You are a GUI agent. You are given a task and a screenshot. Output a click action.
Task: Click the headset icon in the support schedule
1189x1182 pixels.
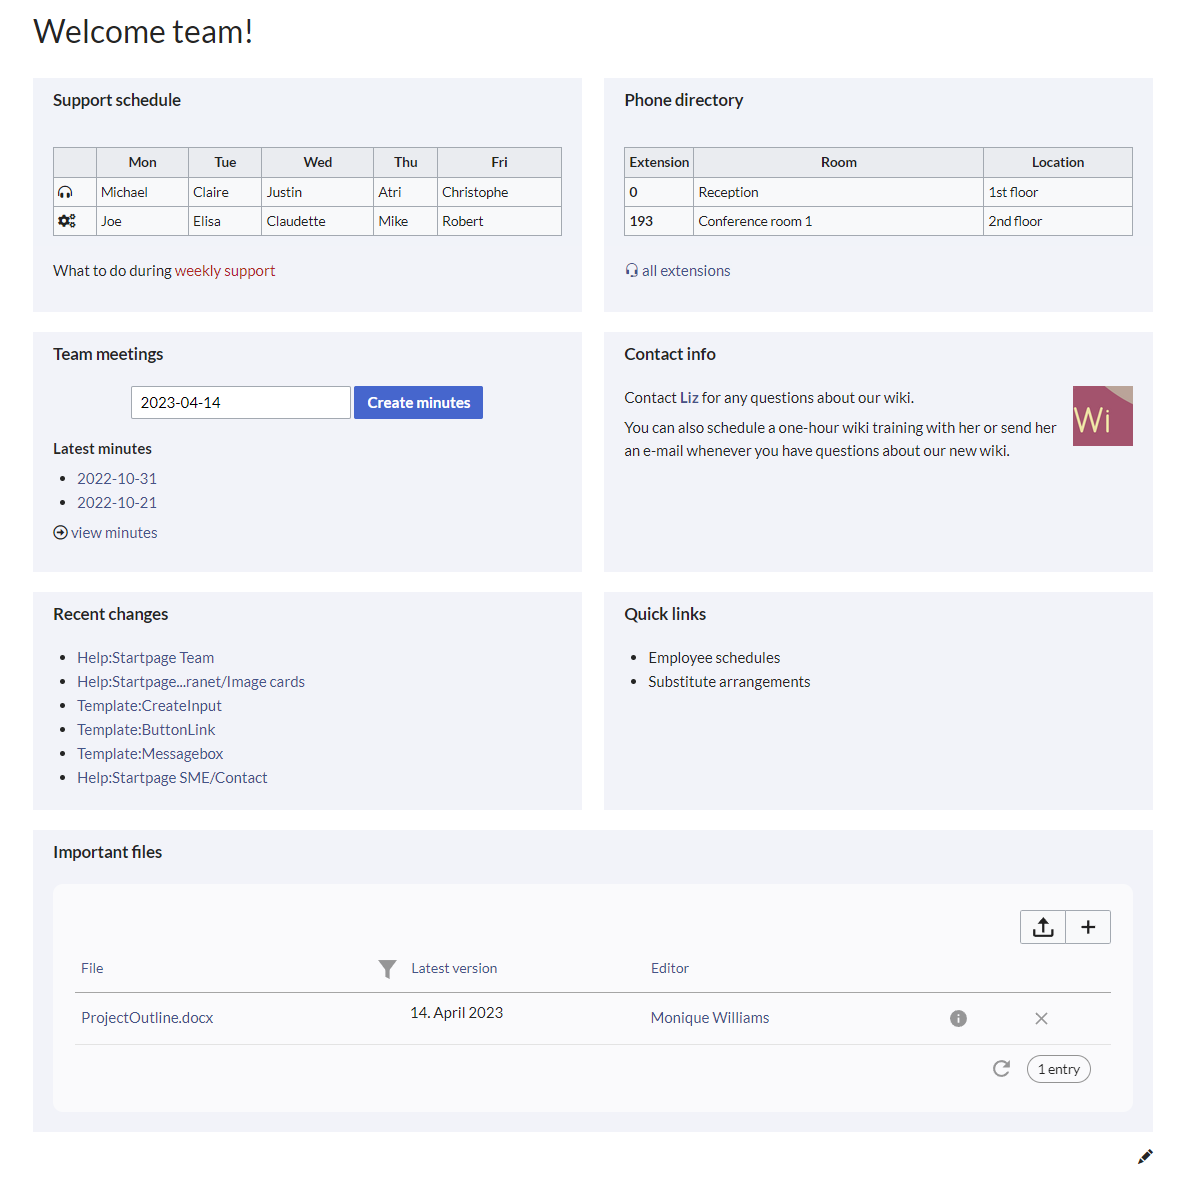click(x=65, y=193)
